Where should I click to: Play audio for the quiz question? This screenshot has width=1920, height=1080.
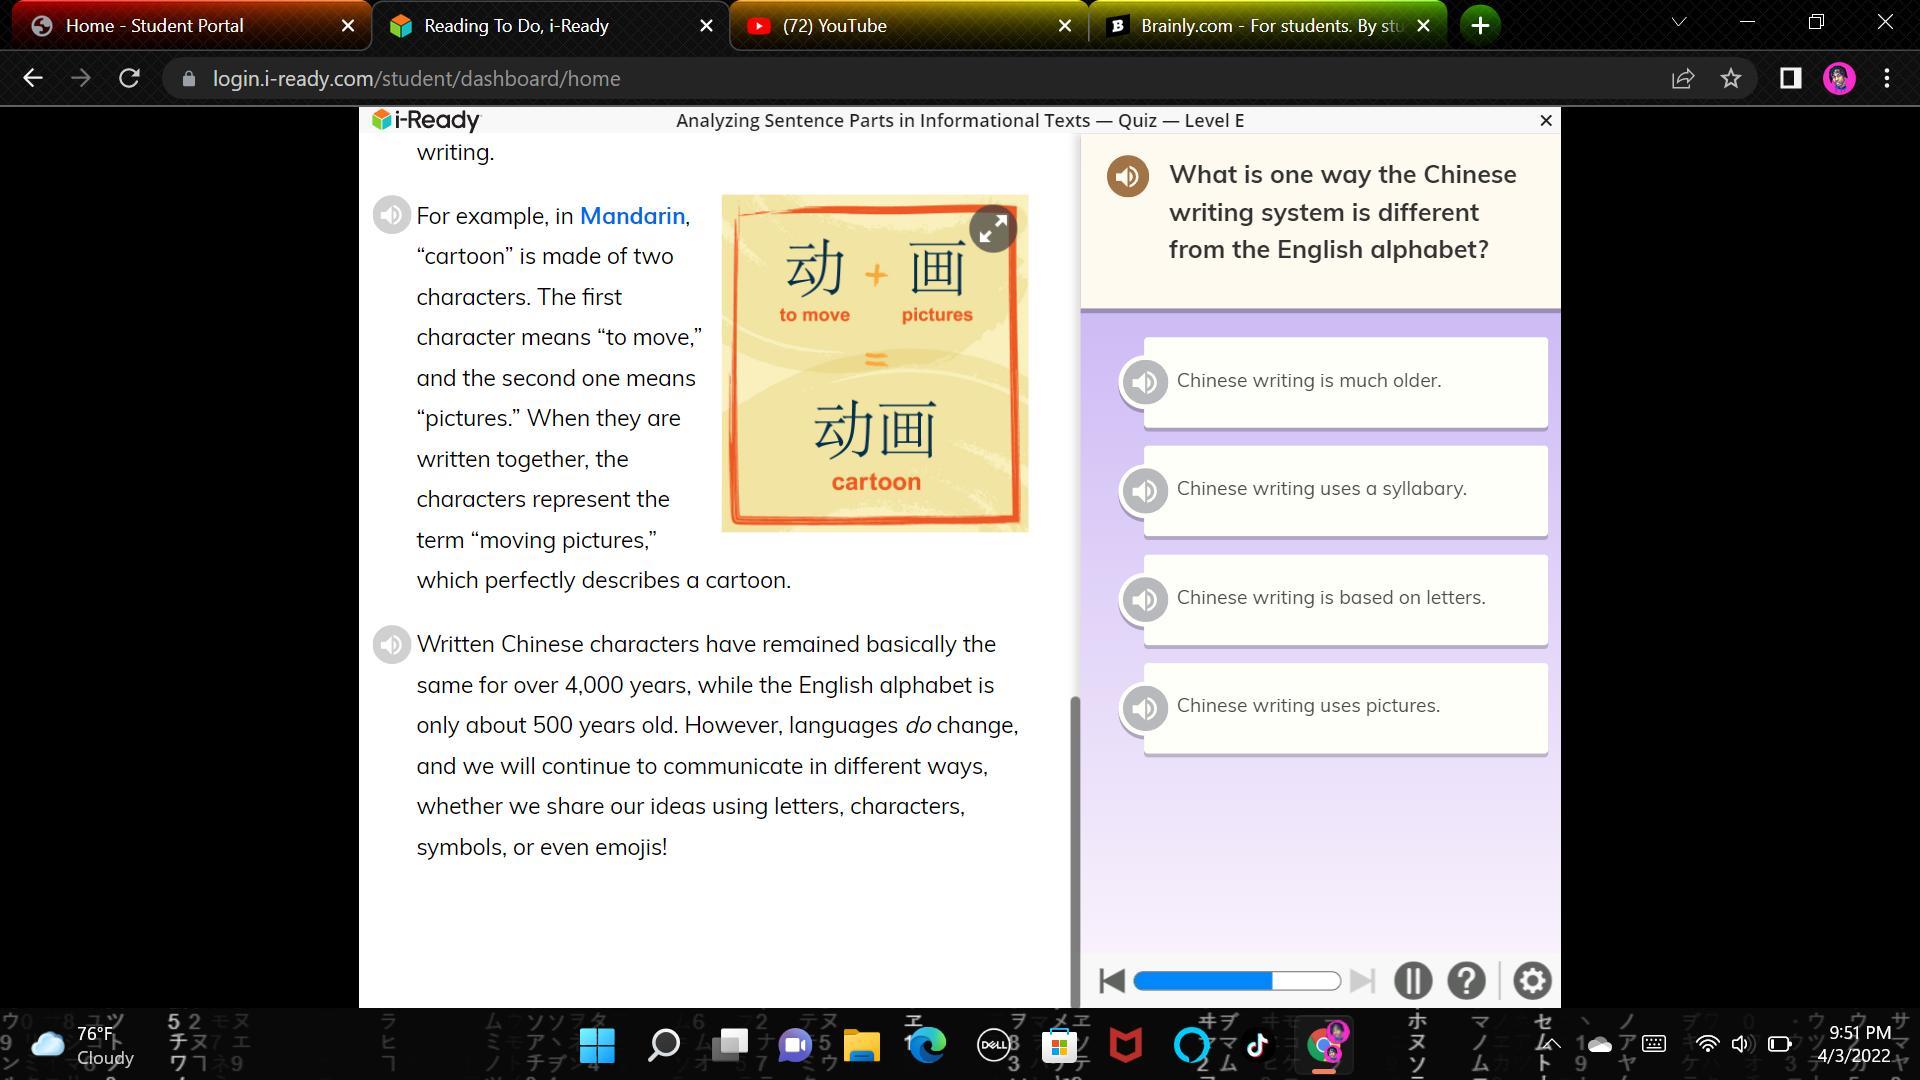[x=1127, y=176]
